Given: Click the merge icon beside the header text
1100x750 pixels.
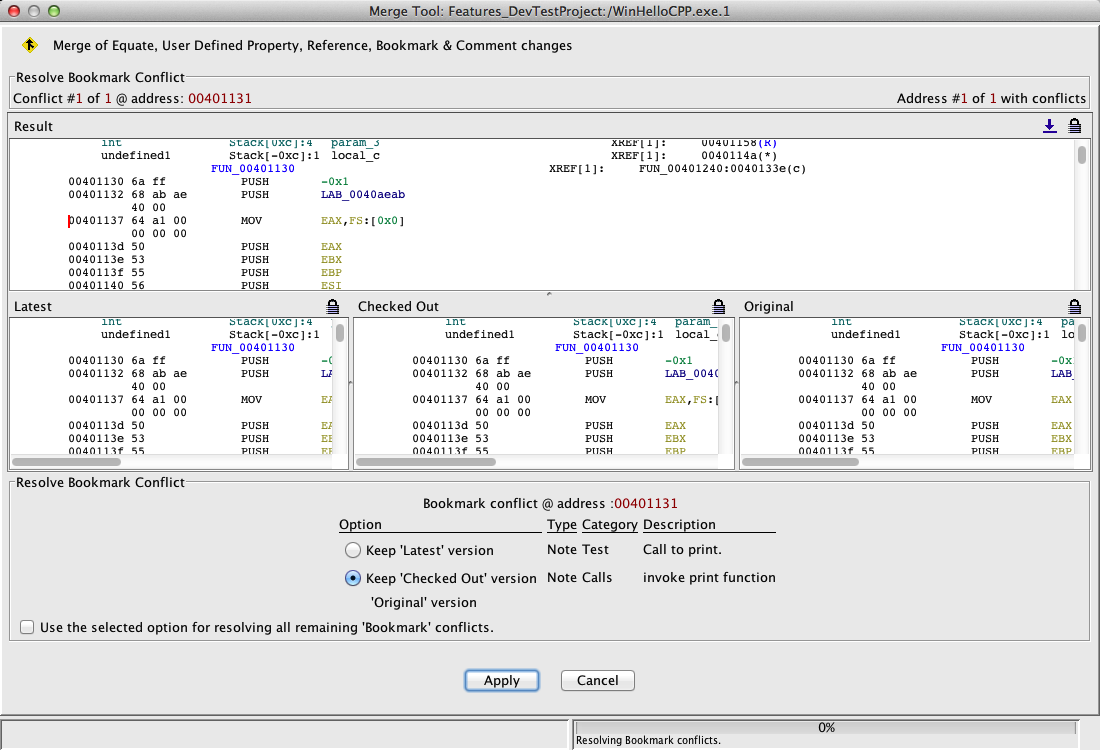Looking at the screenshot, I should point(30,45).
